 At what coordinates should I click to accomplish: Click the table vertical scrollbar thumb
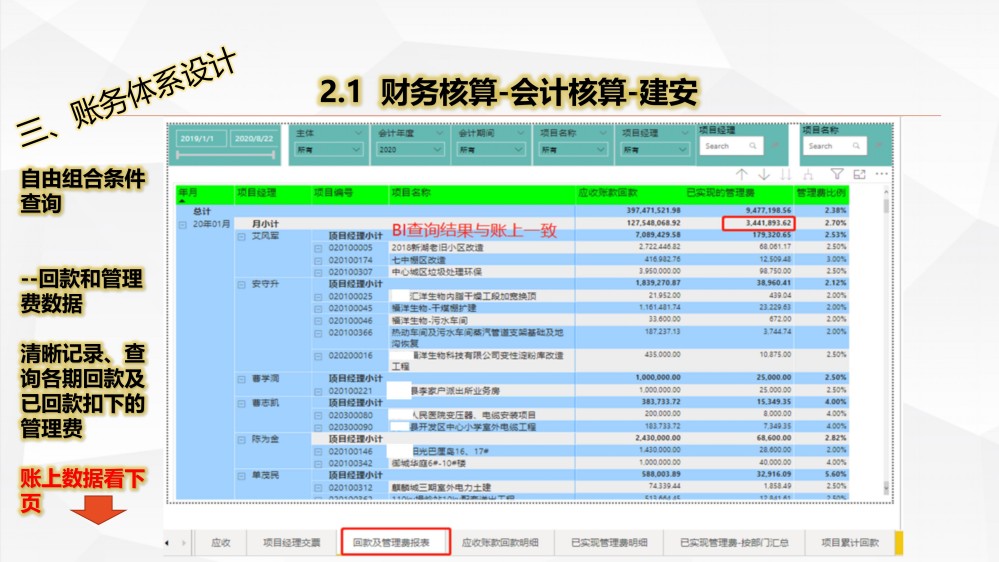click(886, 206)
